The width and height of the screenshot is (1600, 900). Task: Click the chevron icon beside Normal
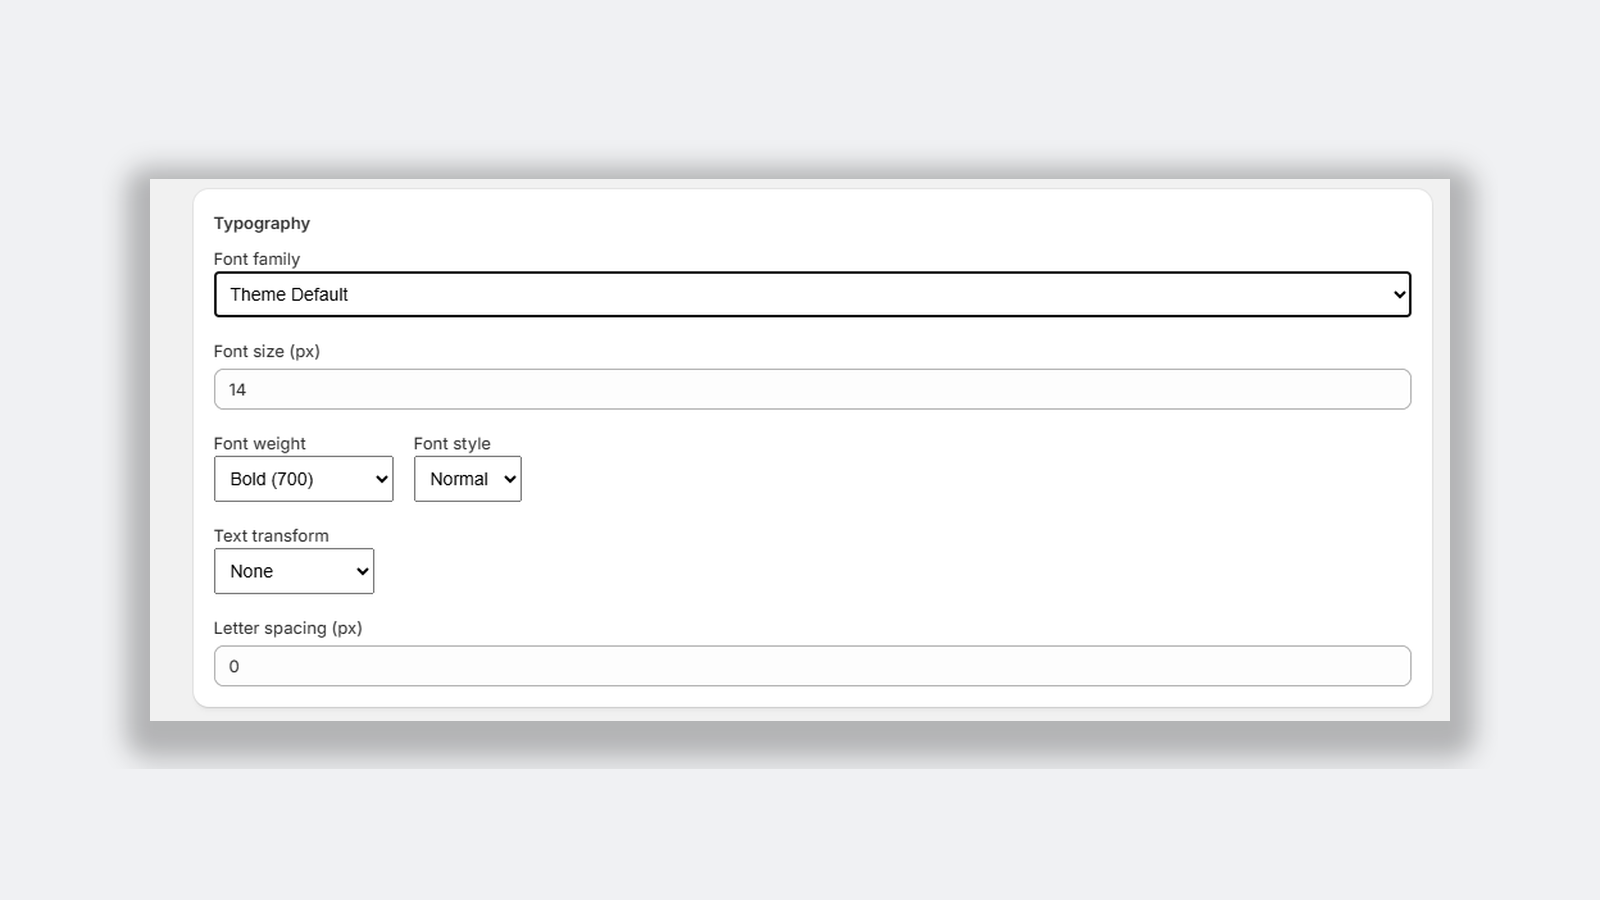[x=509, y=480]
